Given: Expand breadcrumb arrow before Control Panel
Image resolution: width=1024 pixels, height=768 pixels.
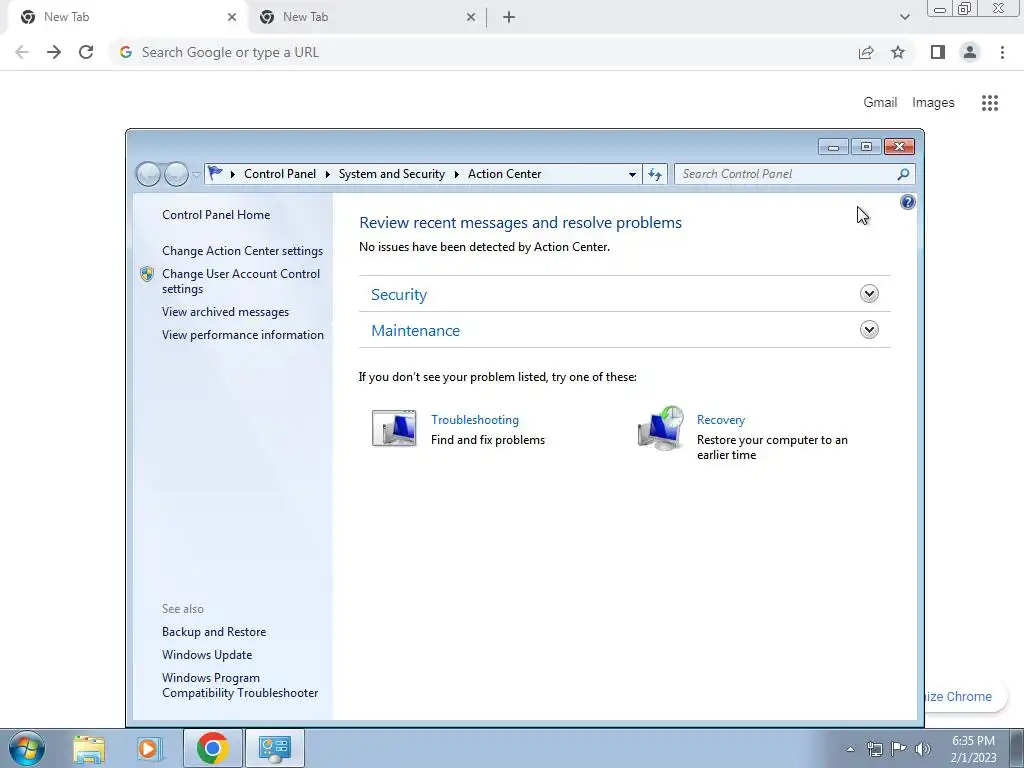Looking at the screenshot, I should point(232,174).
